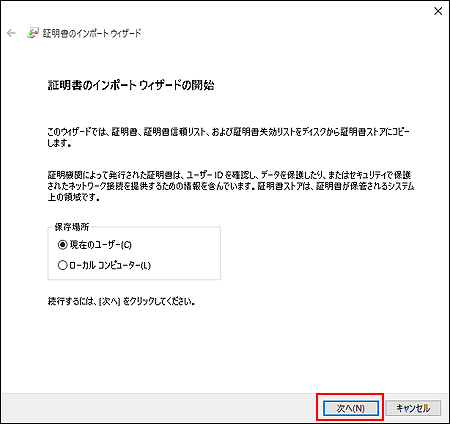Click instruction text 続行するには、[次へ] をクリック
Viewport: 450px width, 424px height.
(121, 301)
